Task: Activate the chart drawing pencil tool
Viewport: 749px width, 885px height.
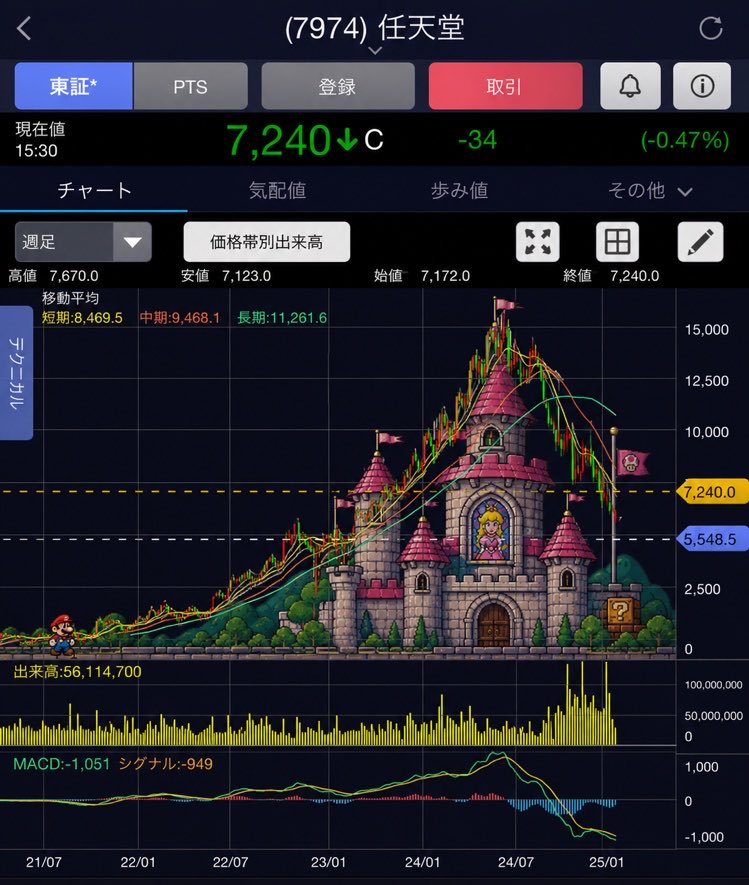Action: tap(700, 242)
